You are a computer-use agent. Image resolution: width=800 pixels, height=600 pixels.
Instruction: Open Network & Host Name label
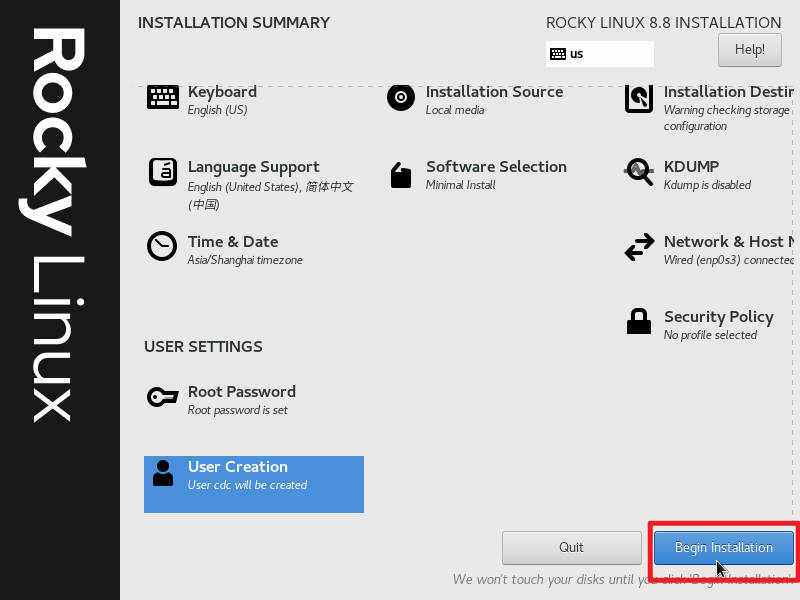tap(729, 242)
